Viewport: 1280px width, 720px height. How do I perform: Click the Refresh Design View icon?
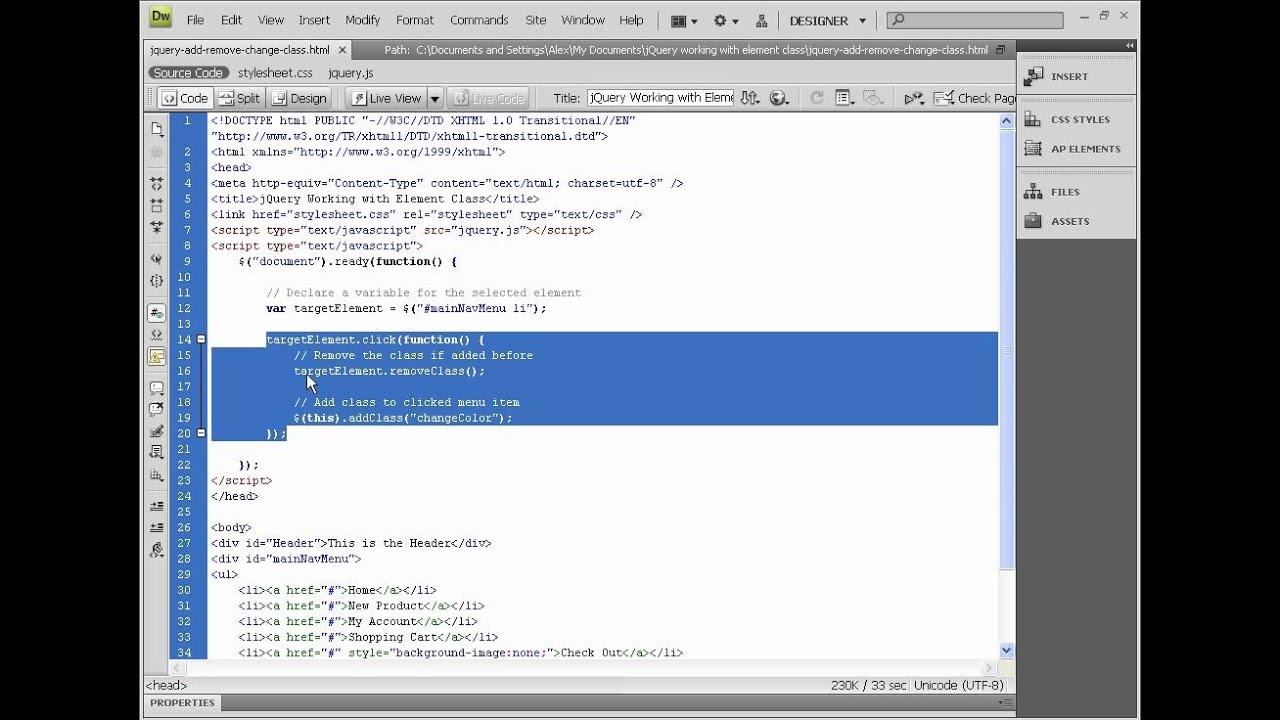click(x=816, y=98)
